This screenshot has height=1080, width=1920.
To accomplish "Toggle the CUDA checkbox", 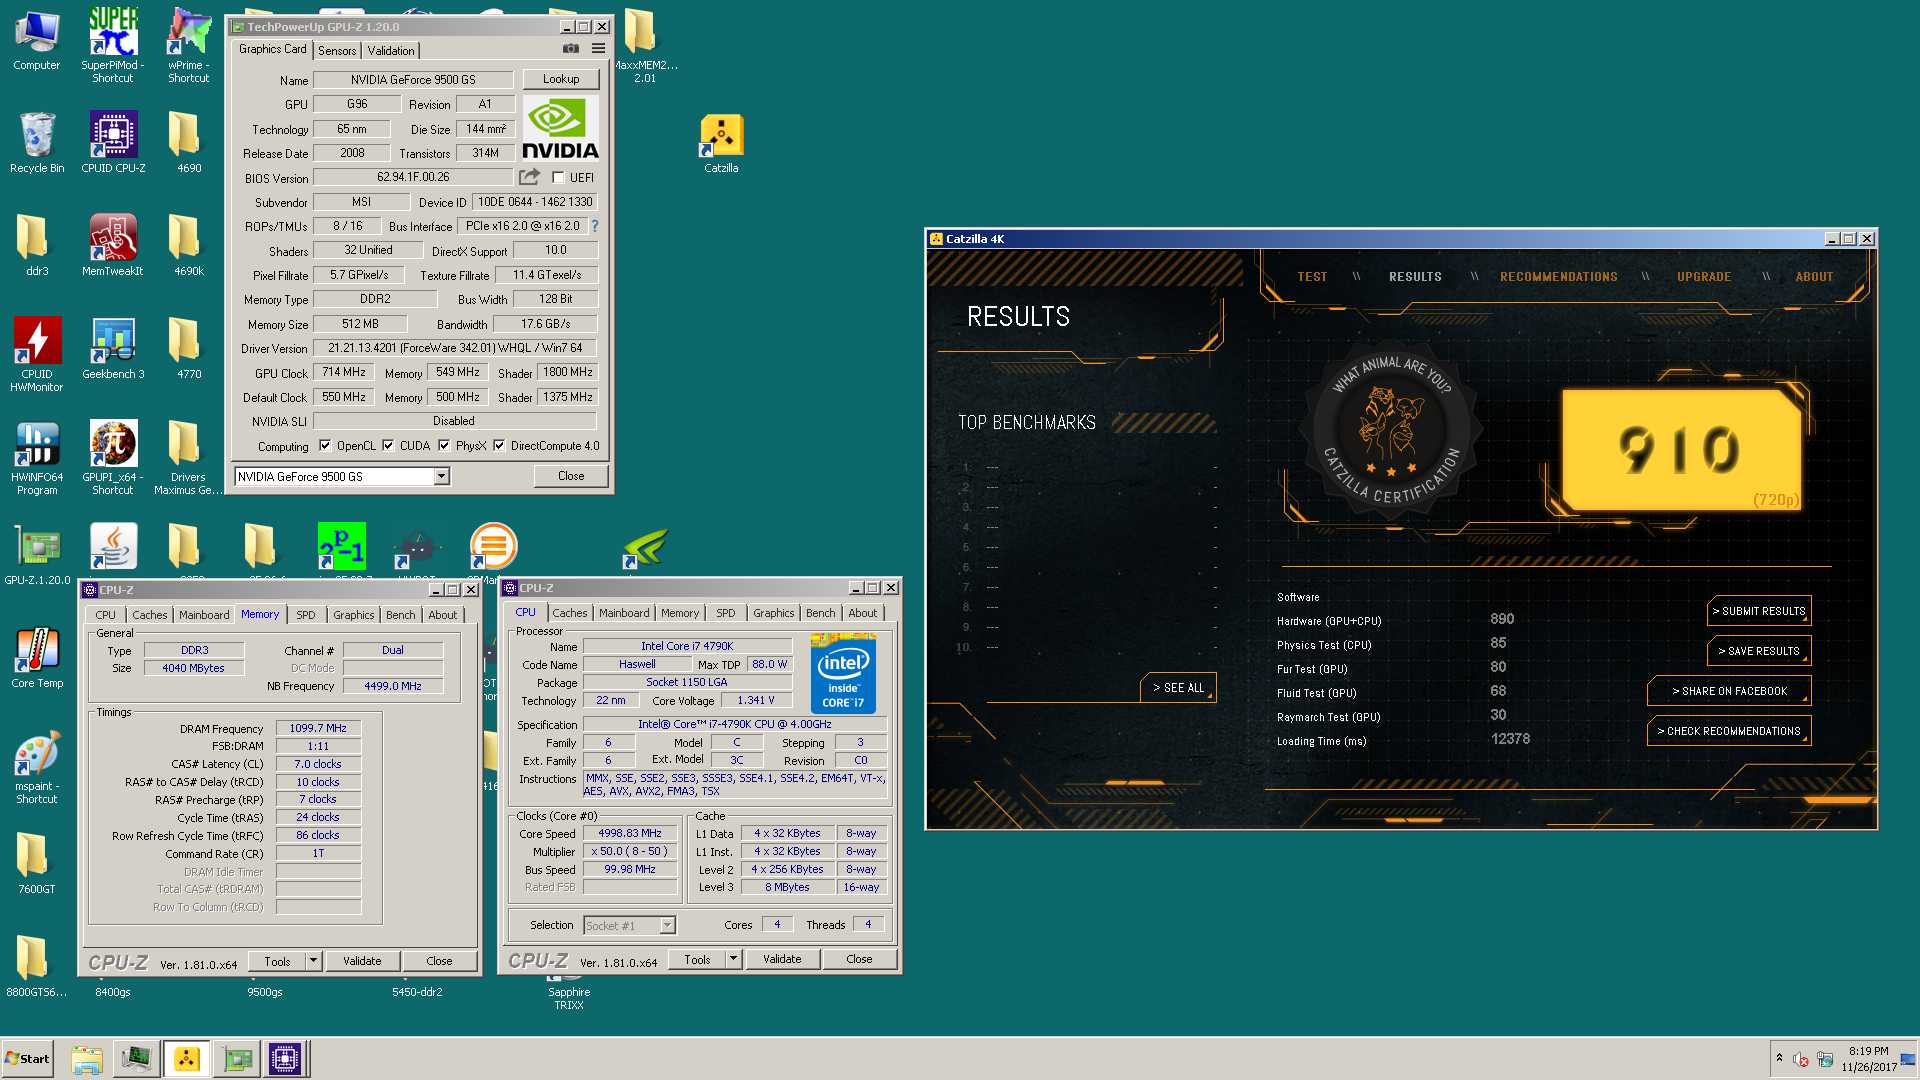I will click(x=388, y=446).
